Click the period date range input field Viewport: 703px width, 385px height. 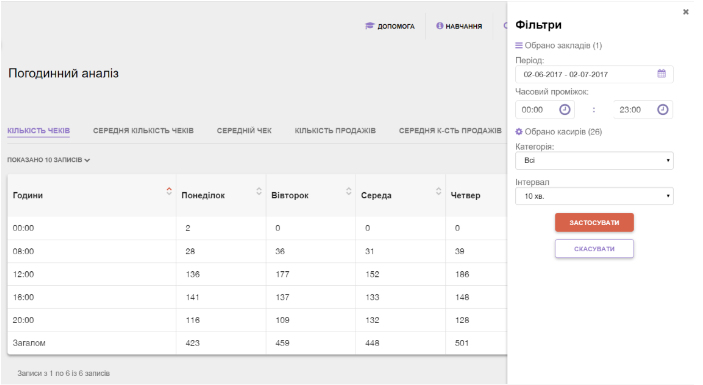coord(594,74)
